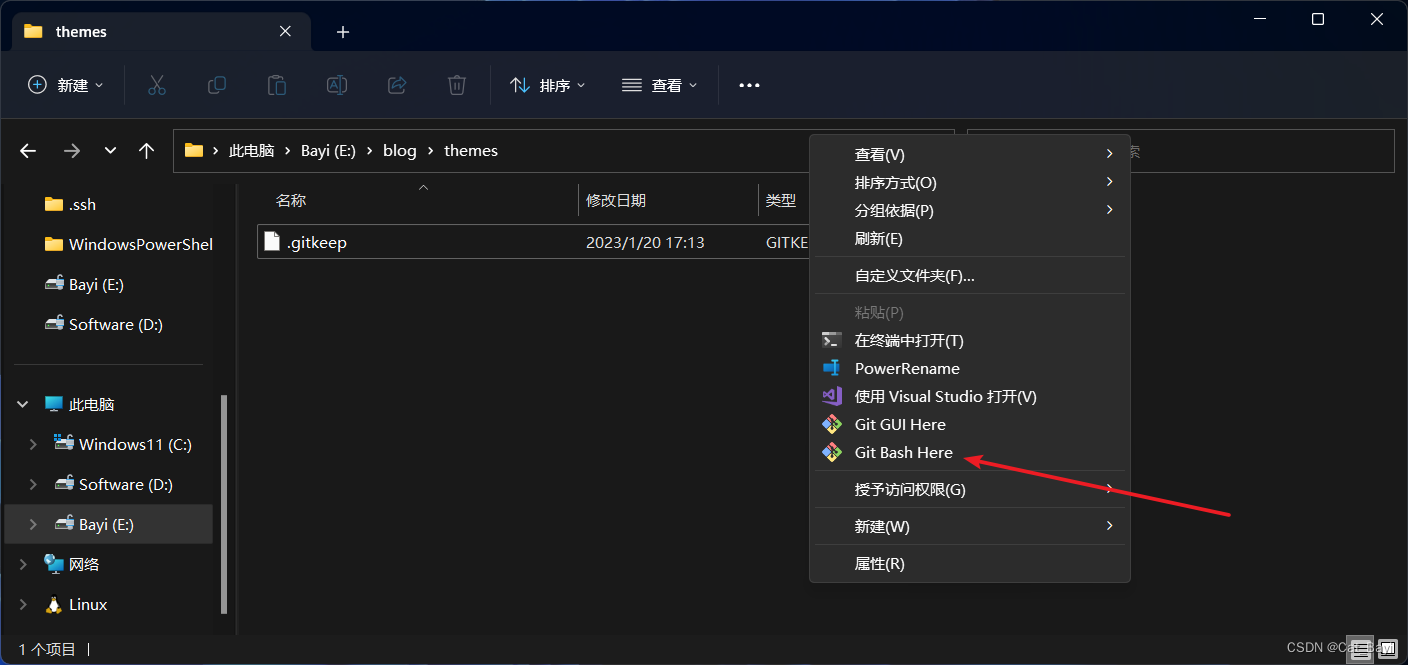The image size is (1408, 665).
Task: Open 分组依据(P) context menu submenu
Action: click(x=970, y=210)
